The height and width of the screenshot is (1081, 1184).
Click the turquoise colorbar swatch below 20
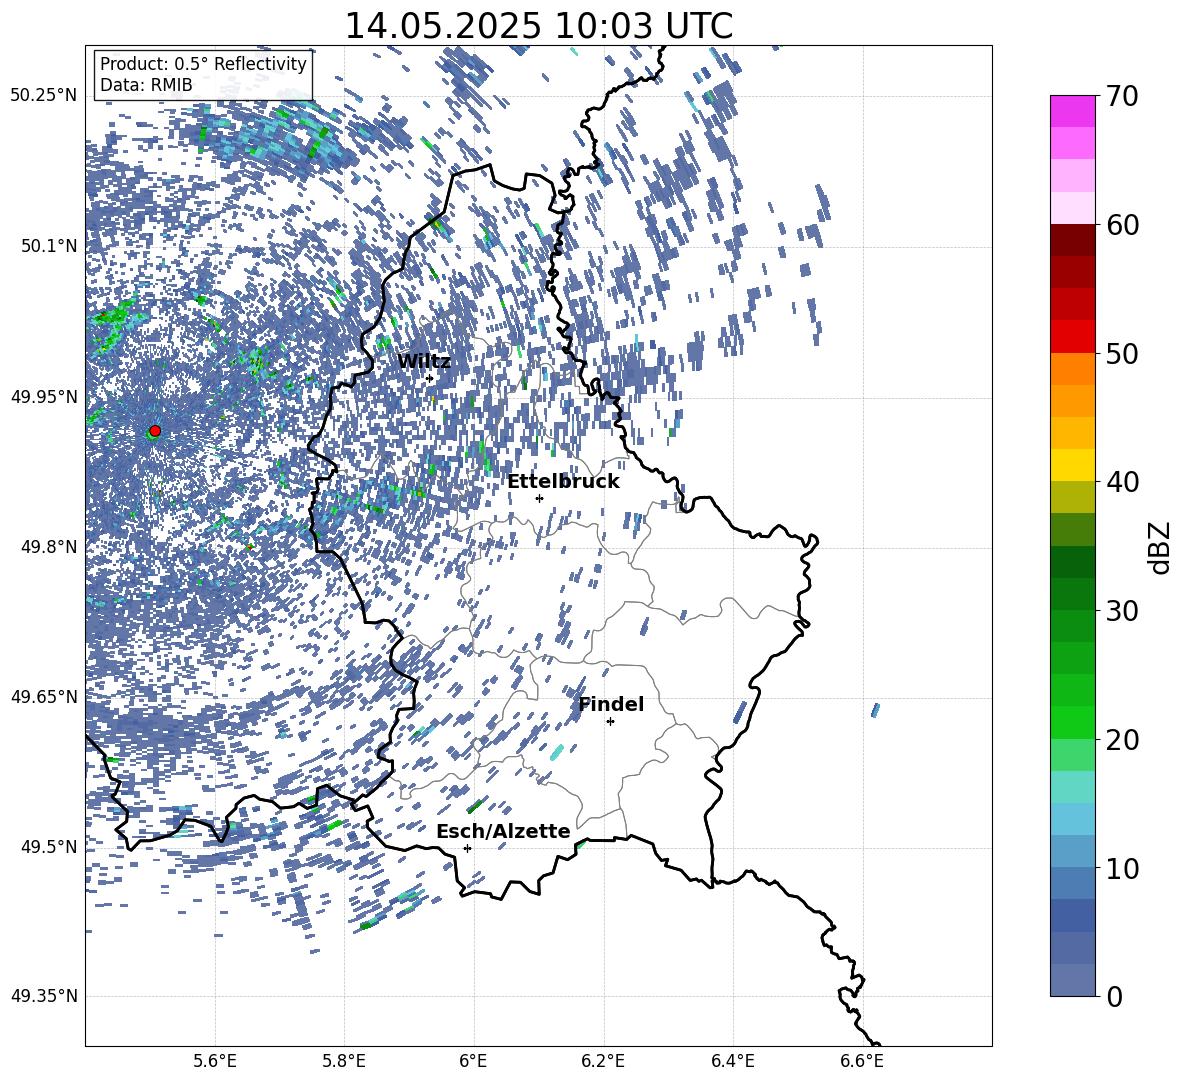click(1072, 787)
